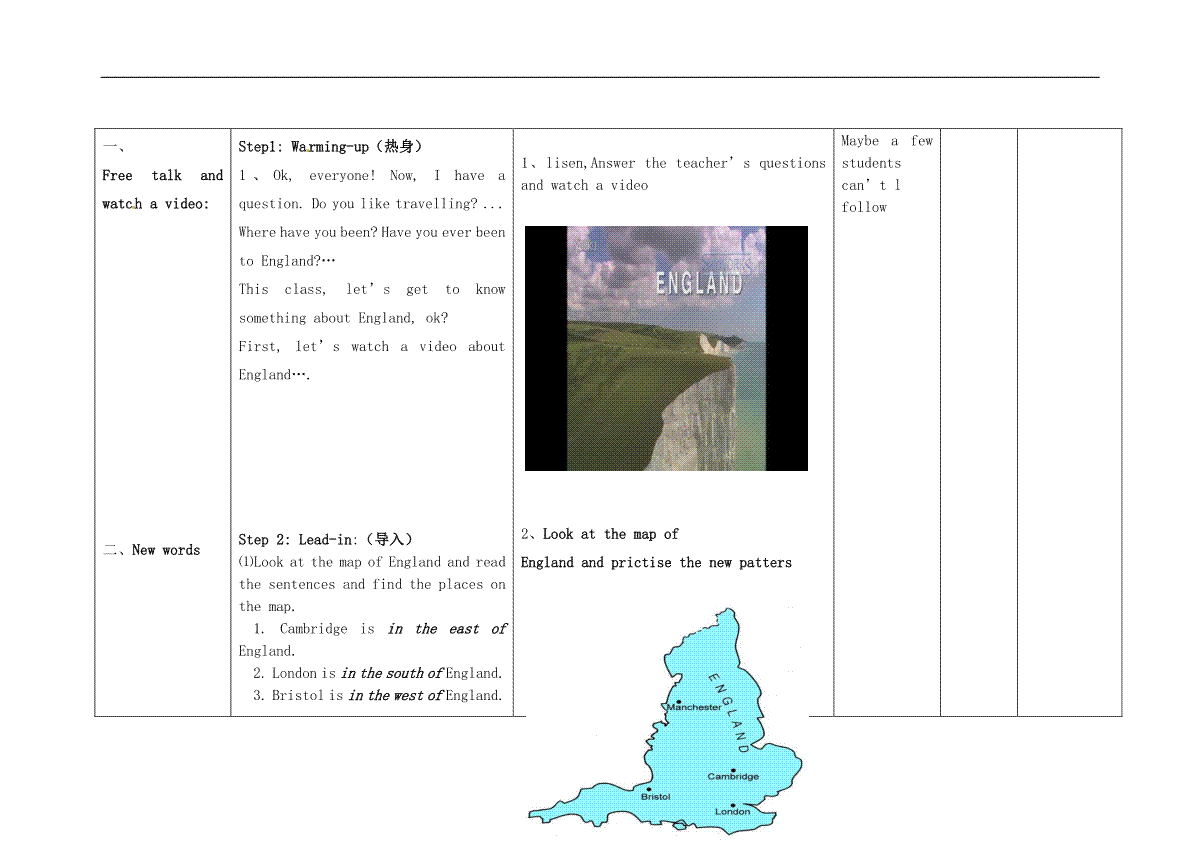Select the heading "Step 2: Lead-in:（导入）"

(326, 539)
